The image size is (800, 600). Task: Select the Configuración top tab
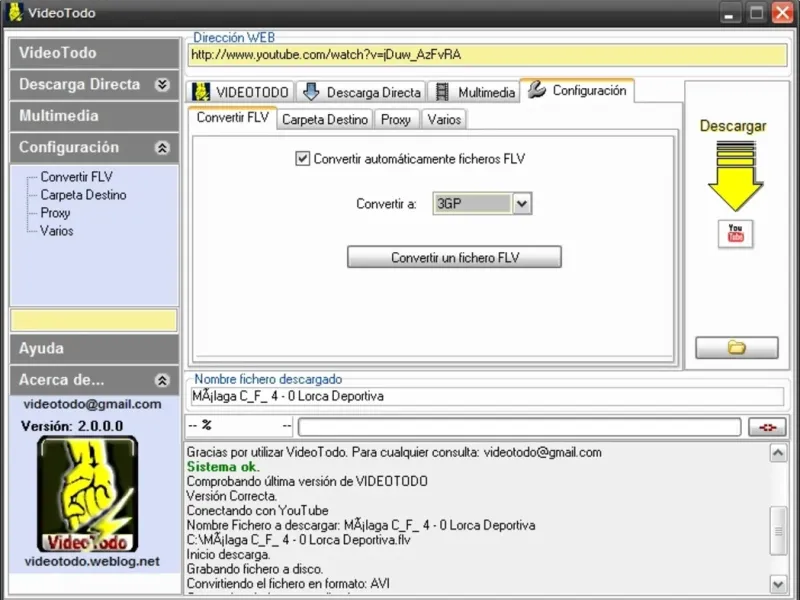tap(578, 91)
